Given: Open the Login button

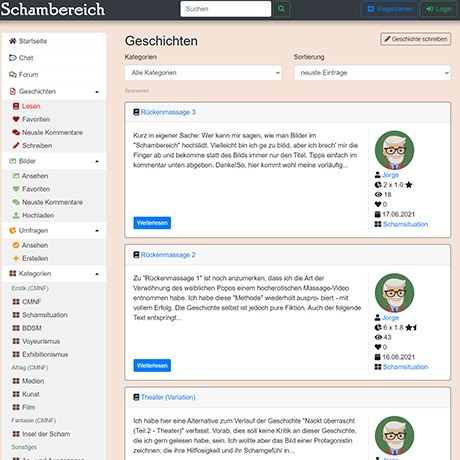Looking at the screenshot, I should click(x=439, y=9).
